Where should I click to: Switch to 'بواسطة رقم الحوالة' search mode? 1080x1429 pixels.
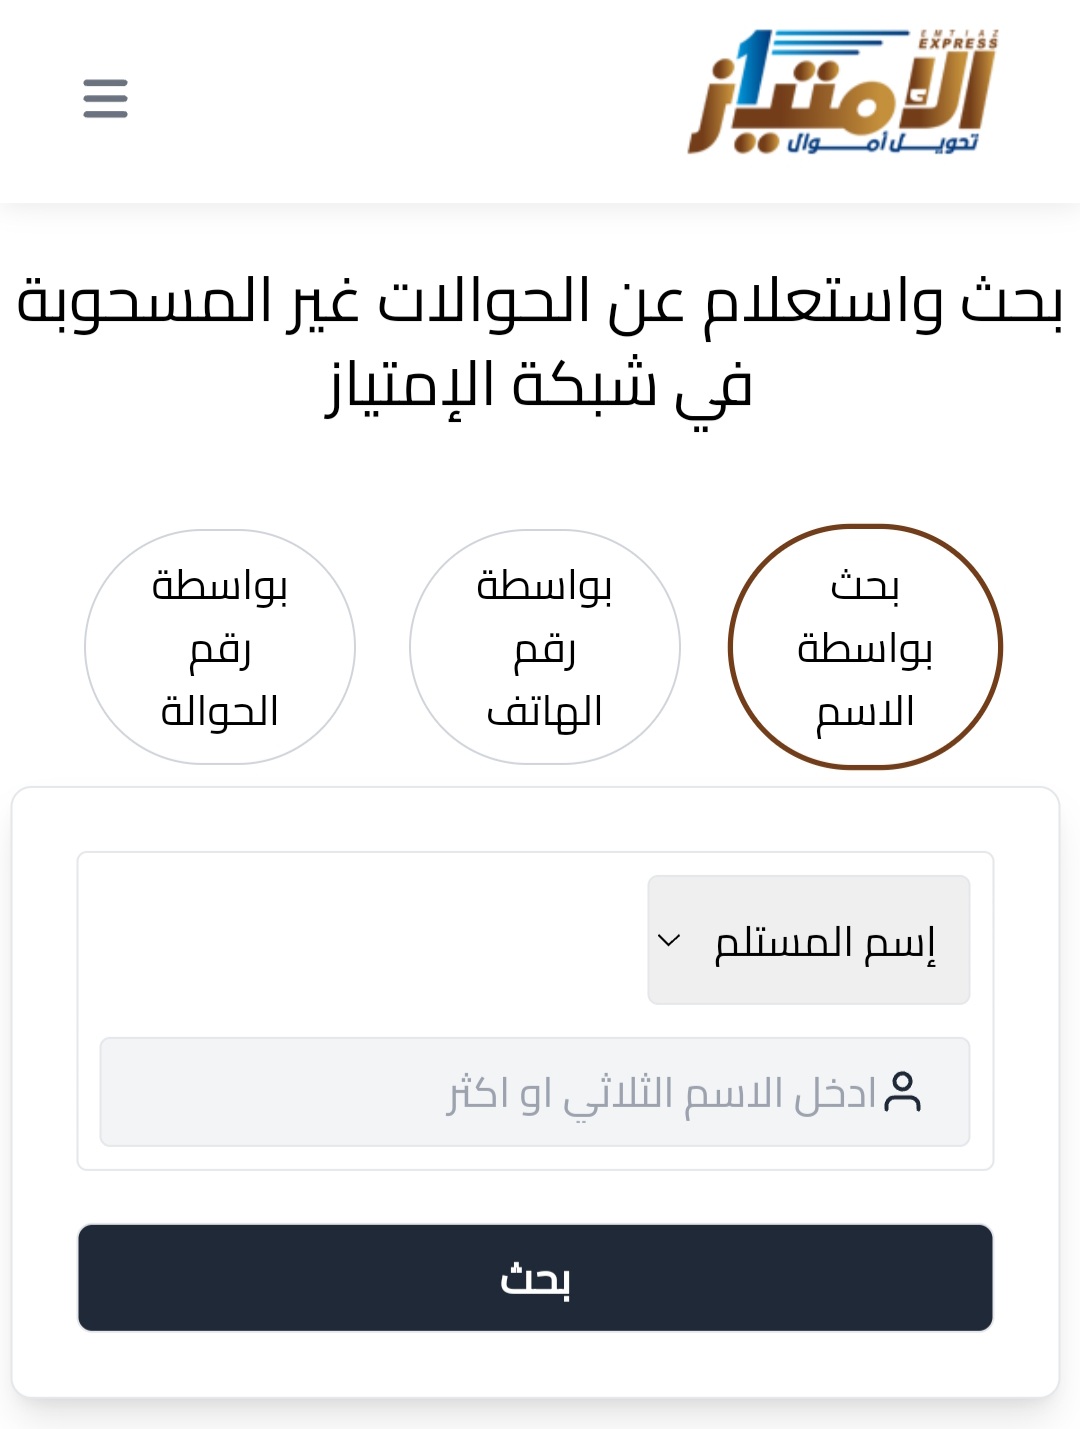(x=220, y=647)
